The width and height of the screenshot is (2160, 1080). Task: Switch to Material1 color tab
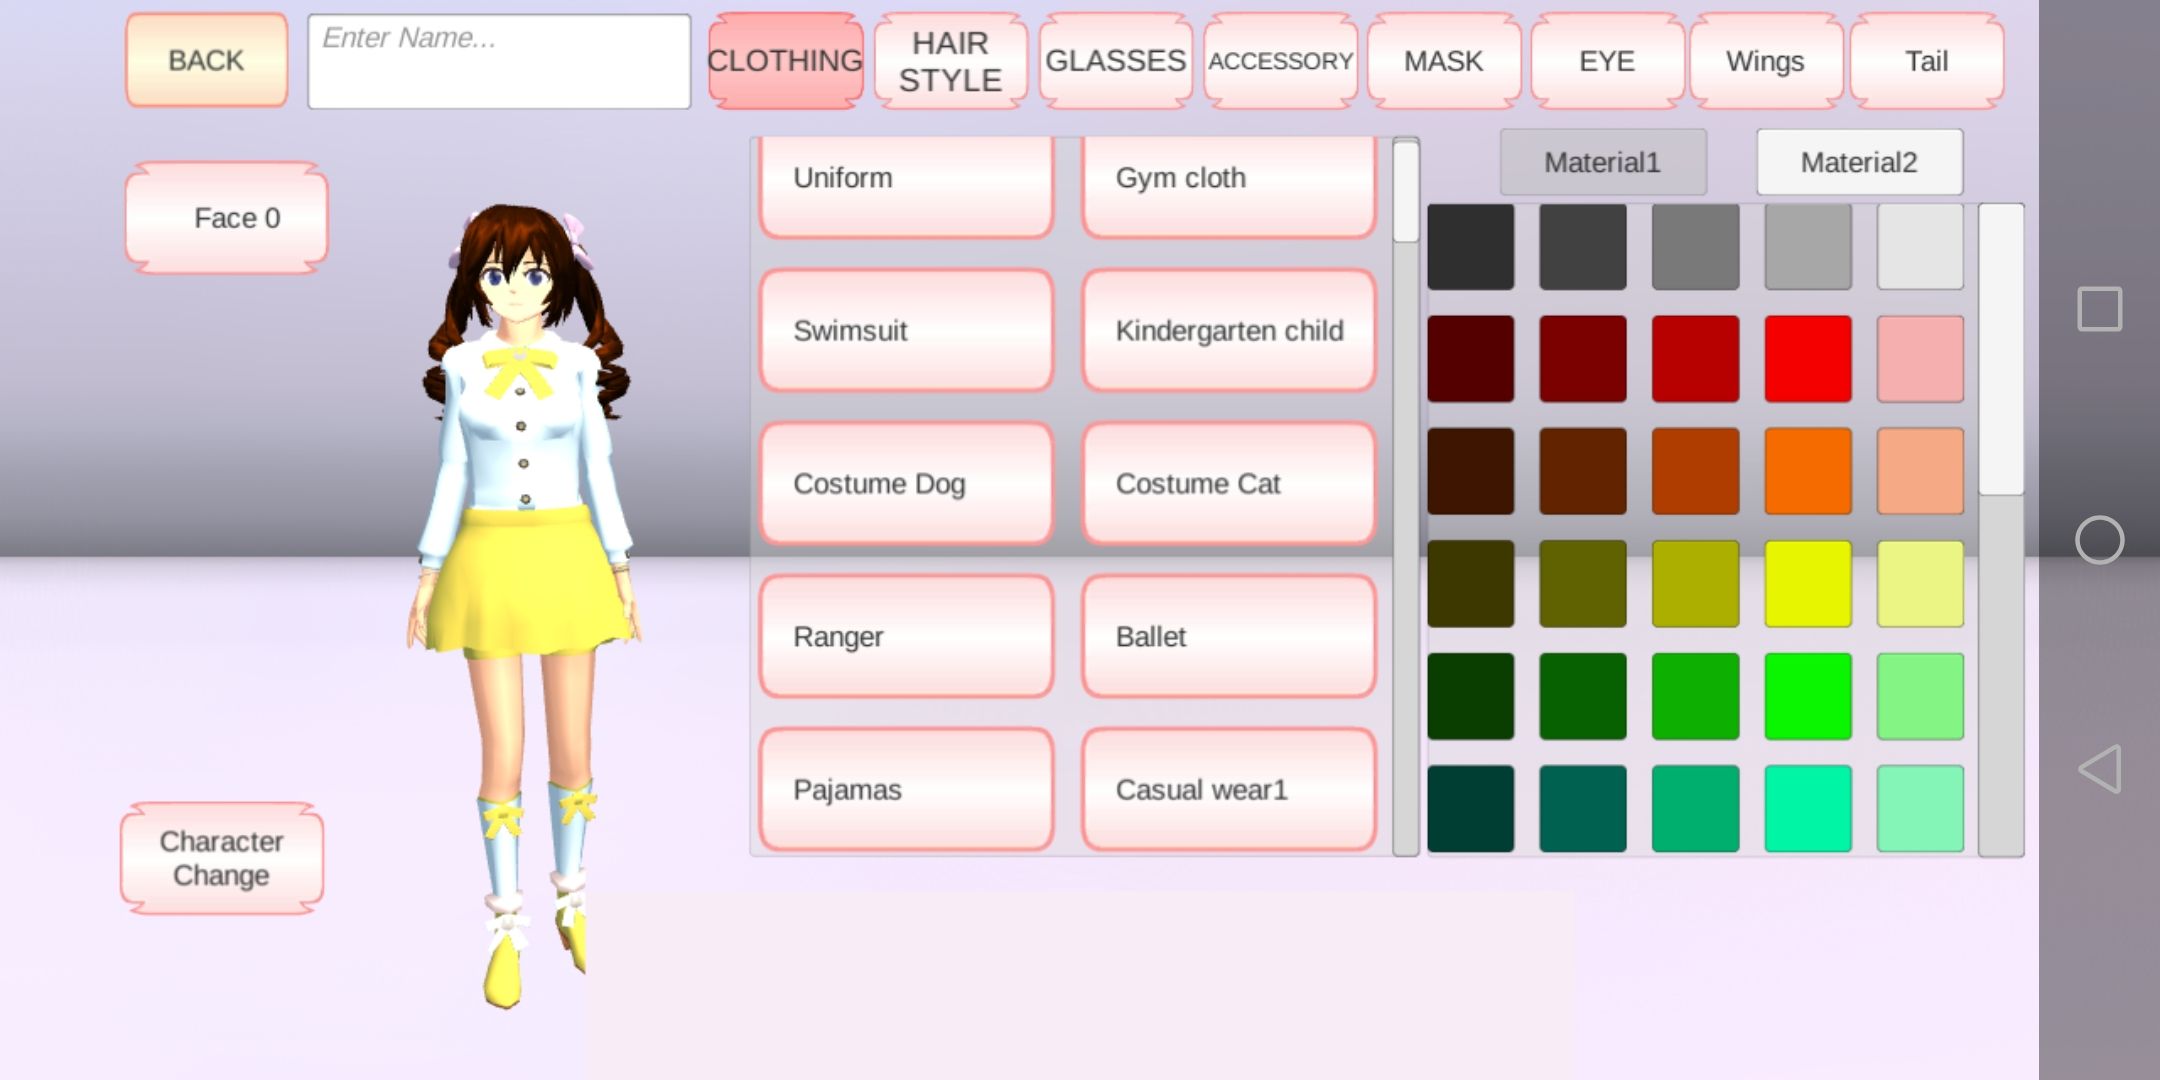click(x=1602, y=162)
